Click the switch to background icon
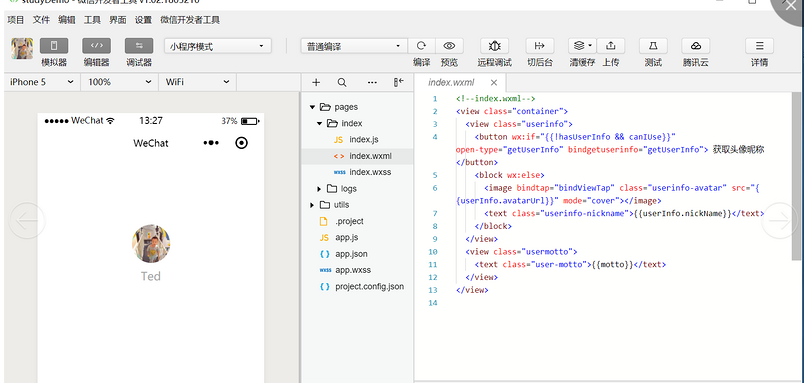Screen dimensions: 804x383 (x=540, y=46)
